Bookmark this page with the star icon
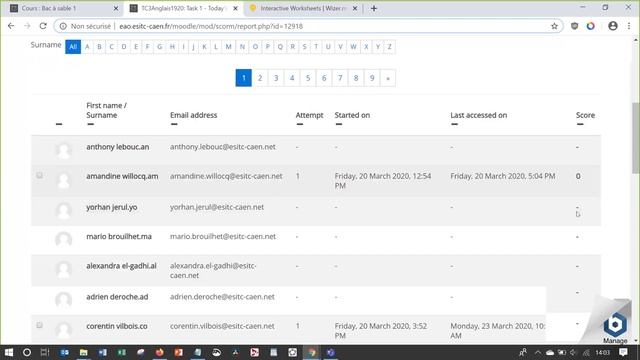The width and height of the screenshot is (640, 360). [554, 26]
